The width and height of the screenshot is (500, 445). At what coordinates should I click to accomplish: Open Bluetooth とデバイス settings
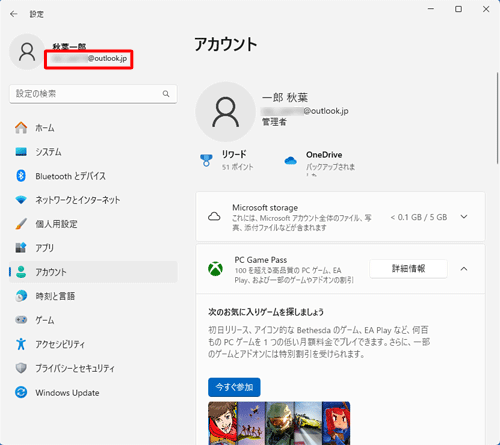(93, 176)
